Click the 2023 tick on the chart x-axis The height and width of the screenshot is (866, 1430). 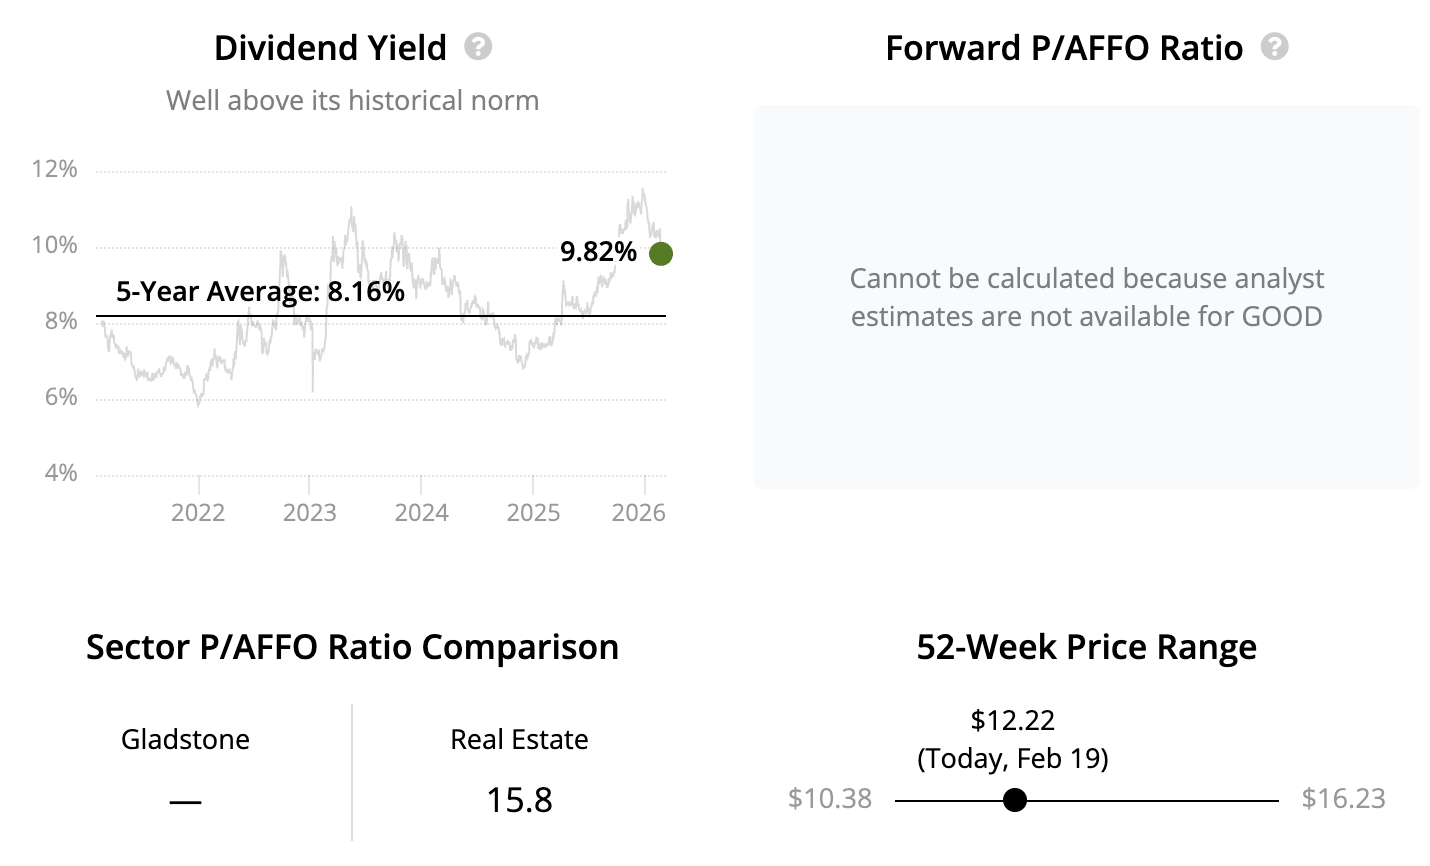(310, 513)
